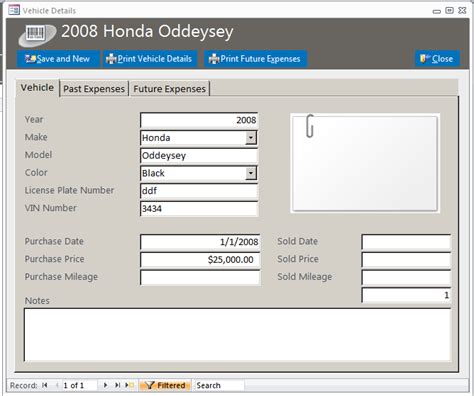
Task: Jump to last record arrow
Action: click(117, 385)
